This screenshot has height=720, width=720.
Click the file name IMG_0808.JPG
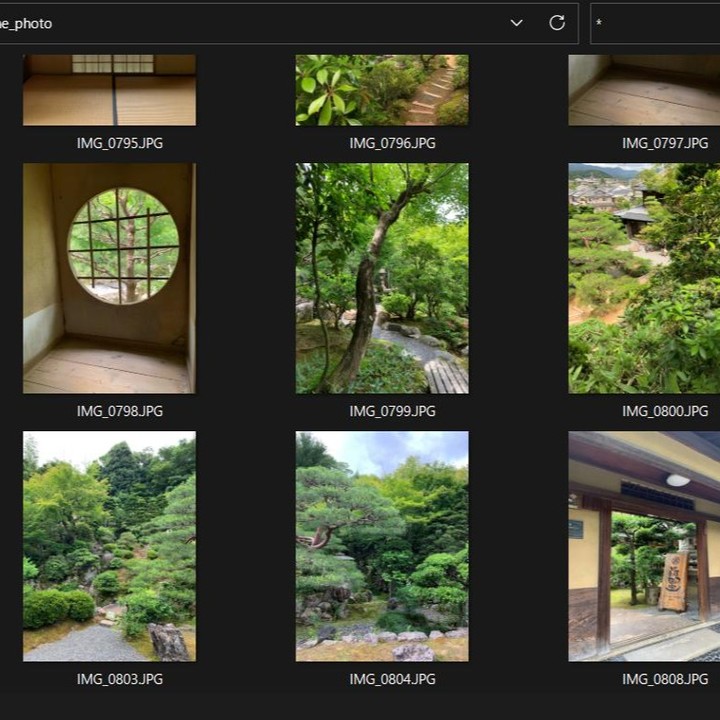pyautogui.click(x=665, y=679)
